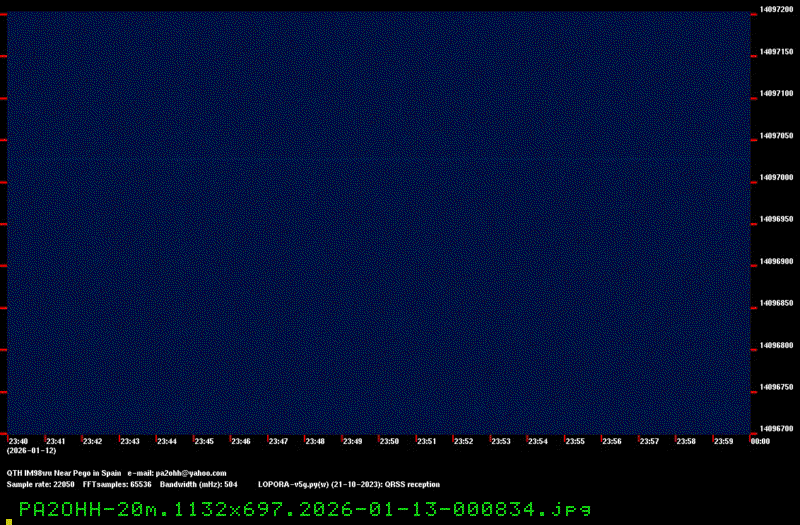The height and width of the screenshot is (525, 800).
Task: Click the 23:51 time axis label
Action: click(x=427, y=441)
